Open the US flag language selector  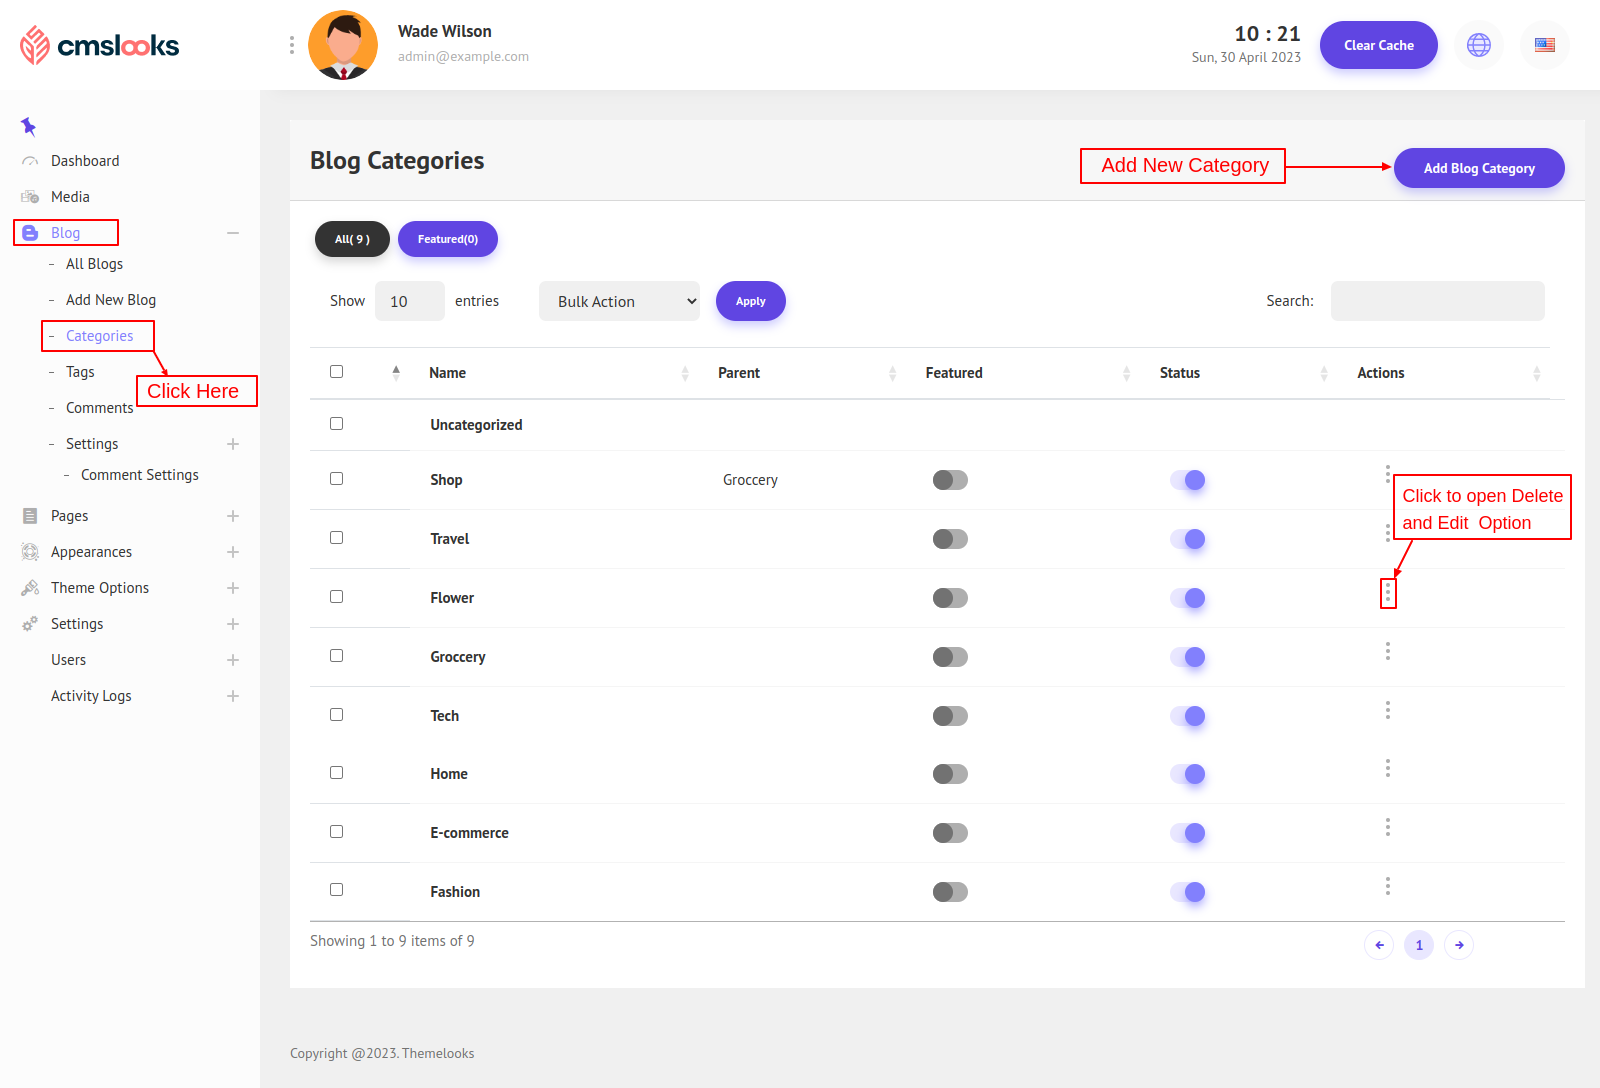pos(1544,45)
